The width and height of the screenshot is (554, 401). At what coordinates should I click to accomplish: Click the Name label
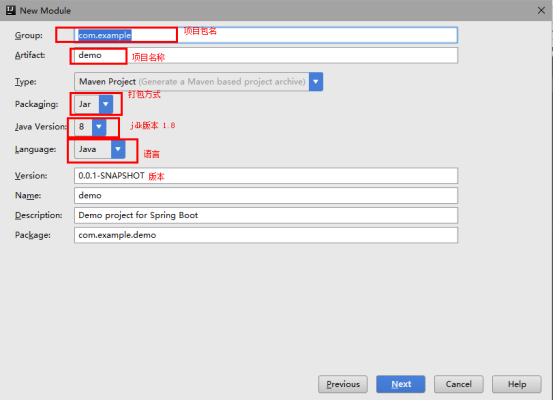click(x=28, y=195)
